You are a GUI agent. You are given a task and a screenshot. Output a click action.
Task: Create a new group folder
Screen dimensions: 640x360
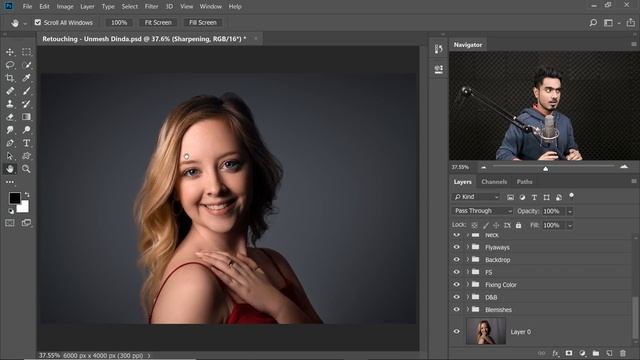(x=596, y=353)
